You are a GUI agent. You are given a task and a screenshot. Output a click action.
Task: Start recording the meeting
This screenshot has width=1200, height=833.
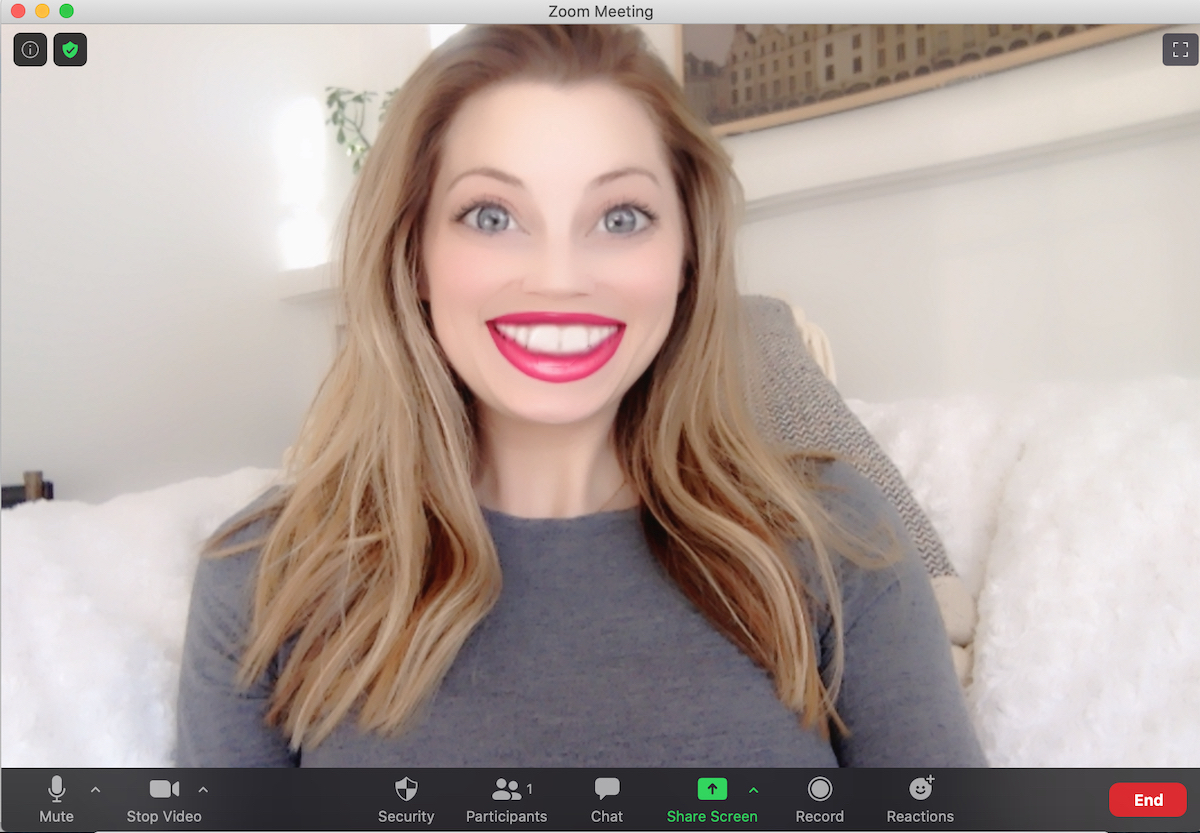pos(819,798)
